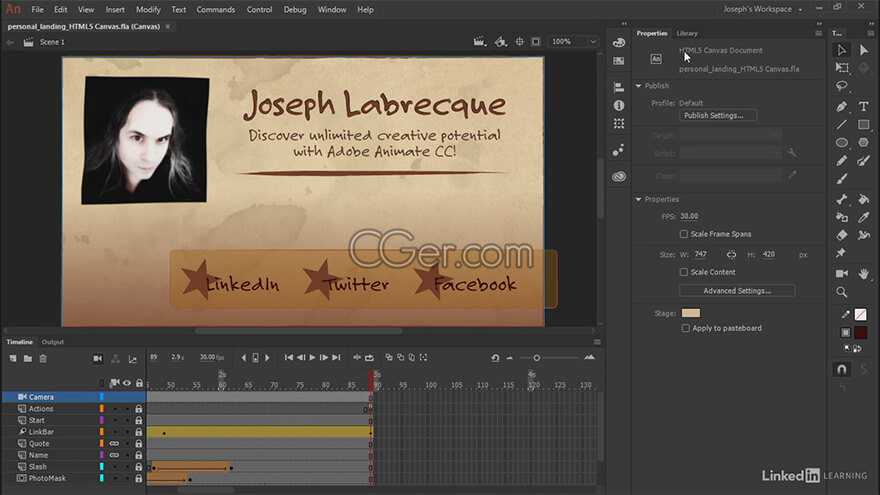Viewport: 880px width, 495px height.
Task: Unlock the Start layer
Action: [139, 420]
